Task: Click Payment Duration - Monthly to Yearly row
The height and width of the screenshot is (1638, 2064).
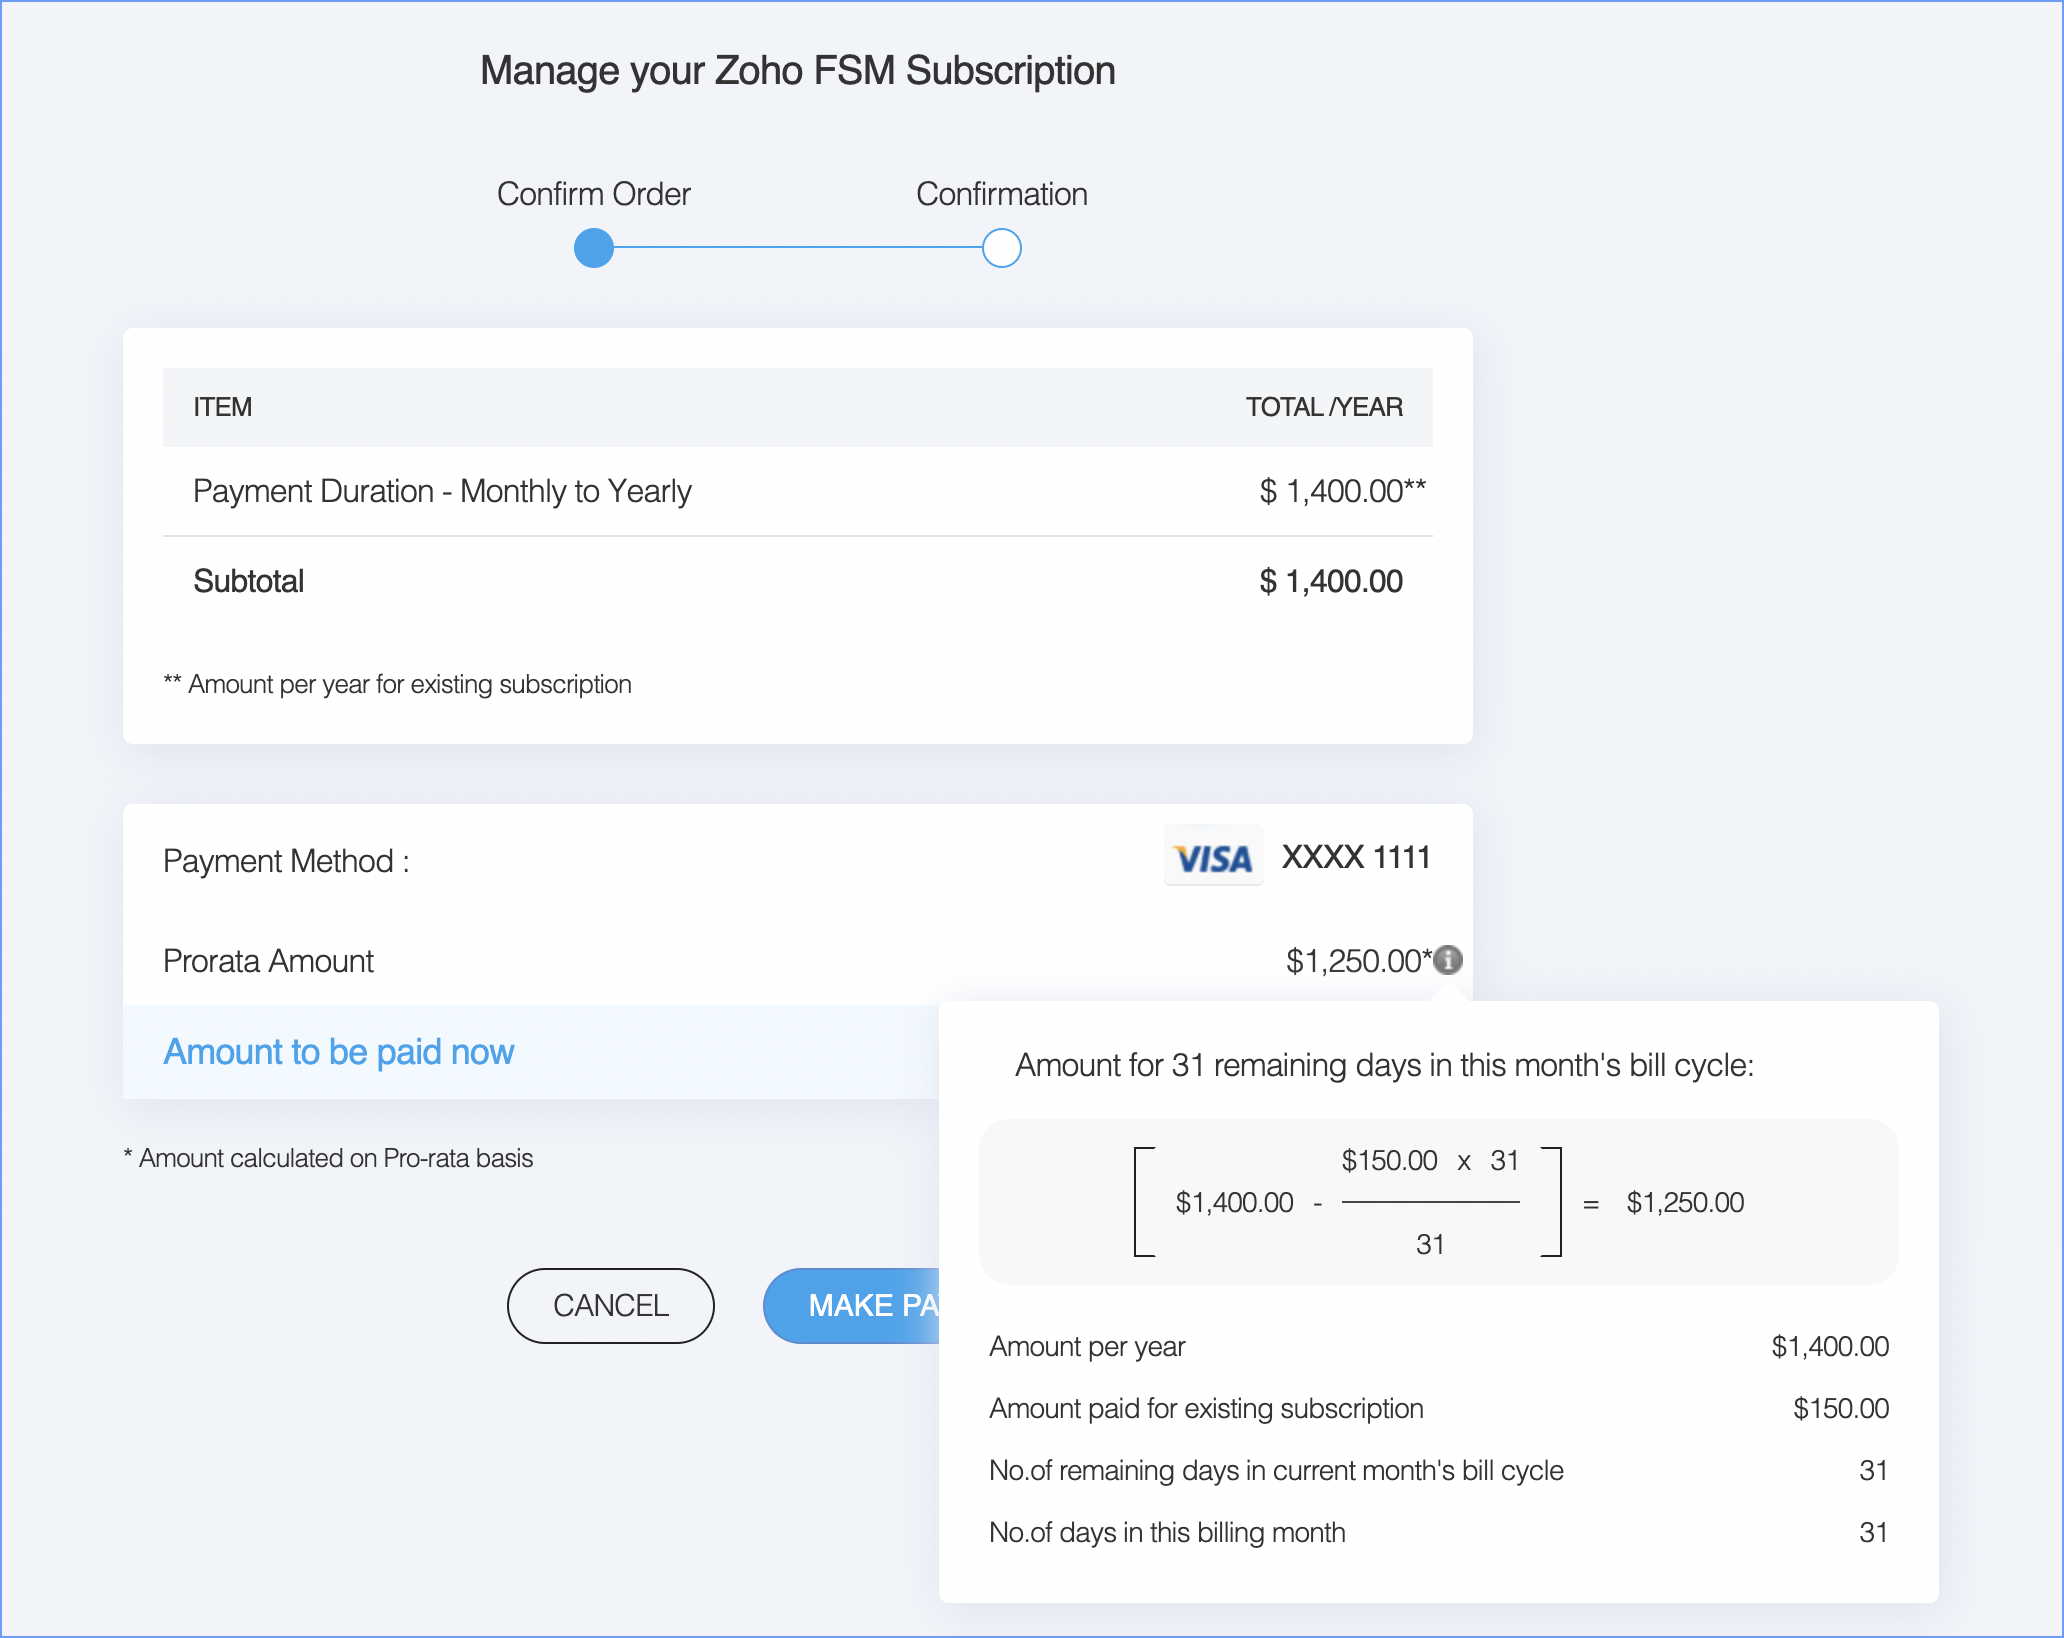Action: (x=442, y=491)
